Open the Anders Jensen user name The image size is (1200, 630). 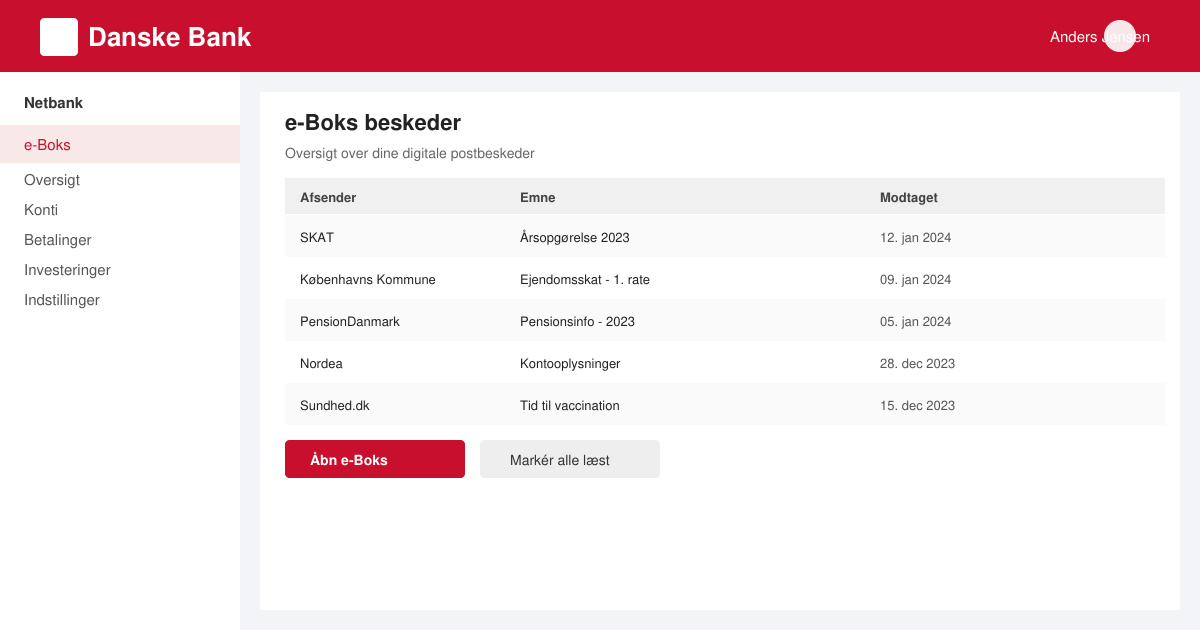tap(1100, 37)
